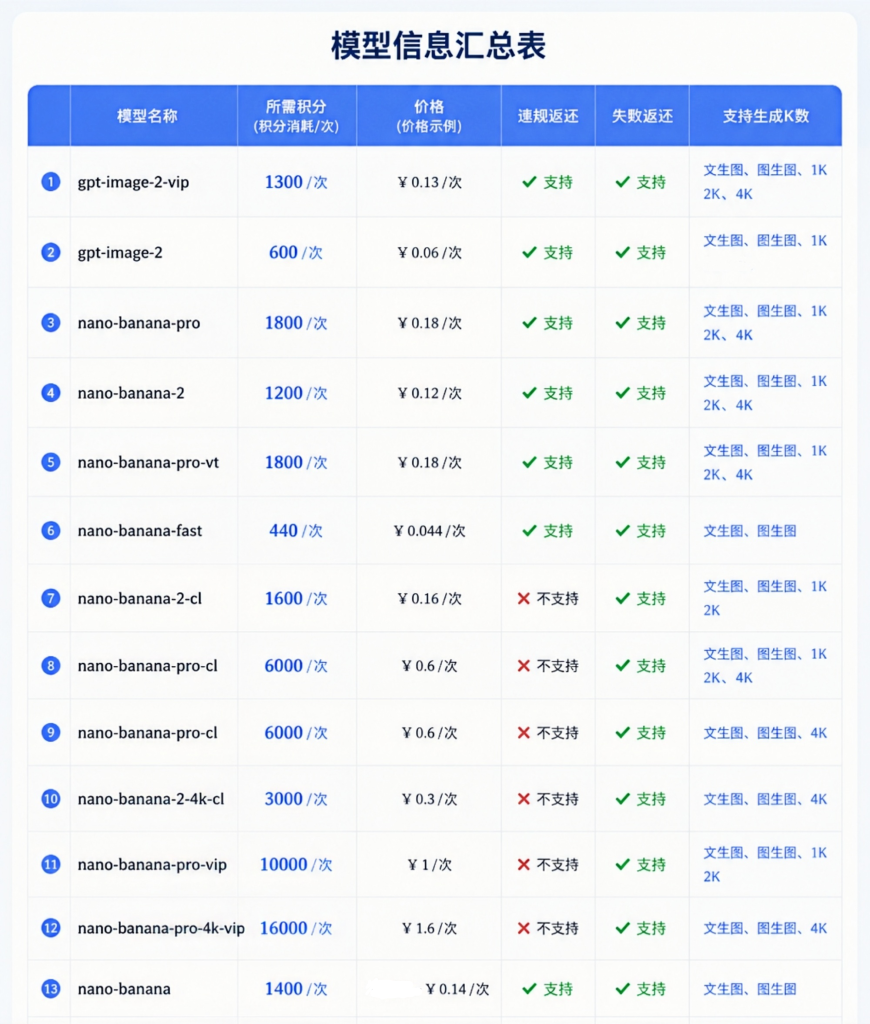This screenshot has width=870, height=1024.
Task: Click the red cross in row number 9
Action: click(x=523, y=733)
